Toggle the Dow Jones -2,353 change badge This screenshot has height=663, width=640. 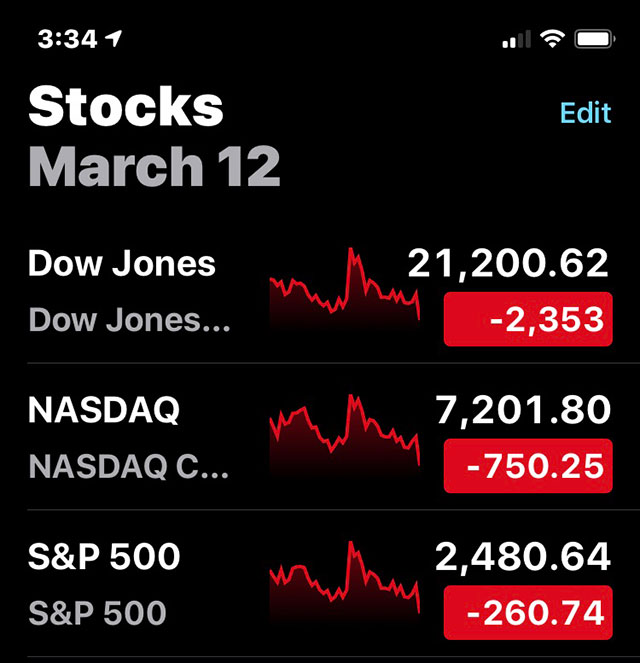[528, 319]
